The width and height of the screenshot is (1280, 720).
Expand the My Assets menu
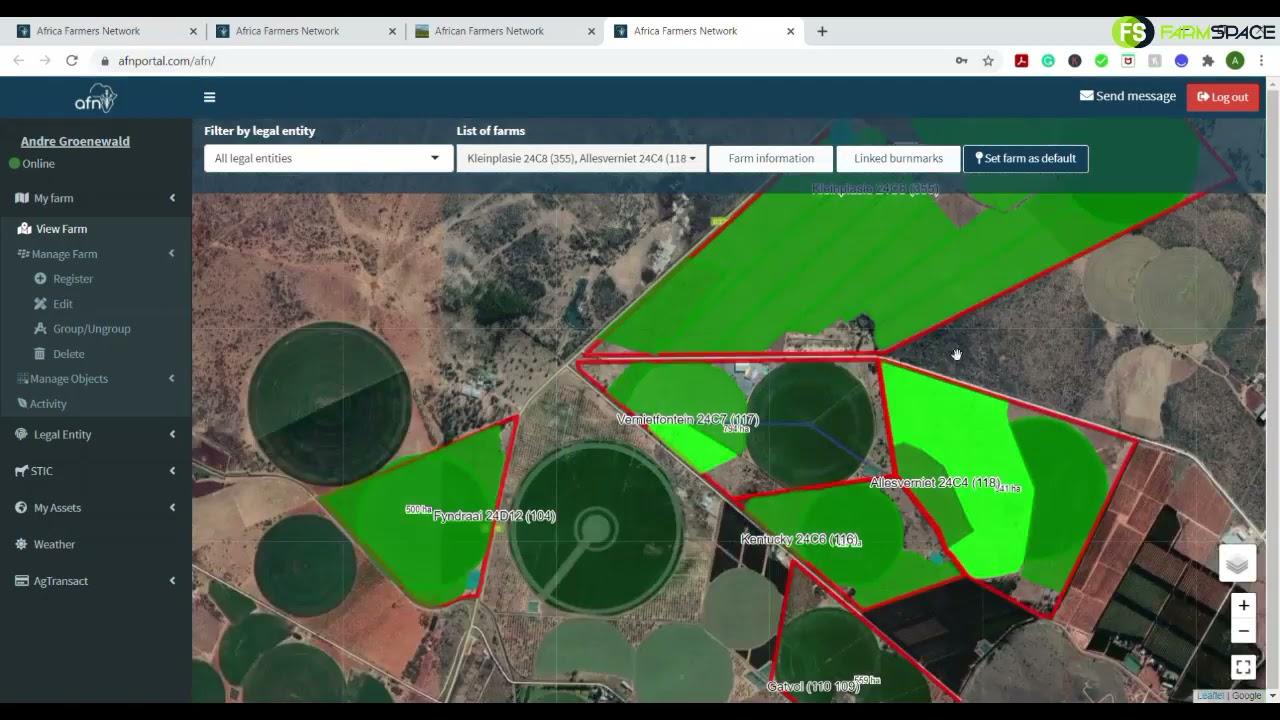(x=96, y=508)
